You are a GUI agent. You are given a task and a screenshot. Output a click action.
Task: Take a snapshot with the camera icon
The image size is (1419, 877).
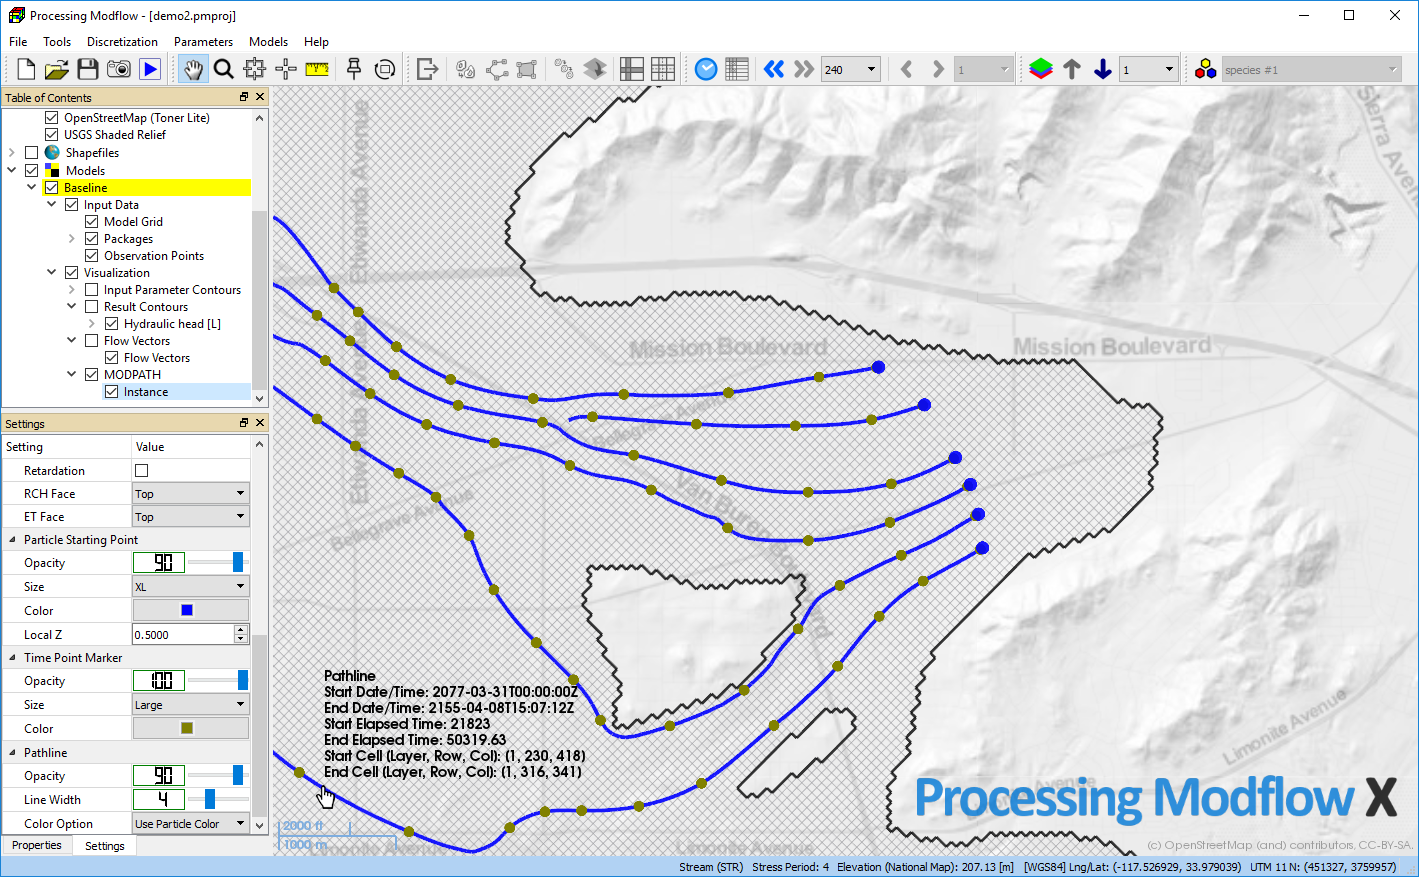pyautogui.click(x=119, y=69)
